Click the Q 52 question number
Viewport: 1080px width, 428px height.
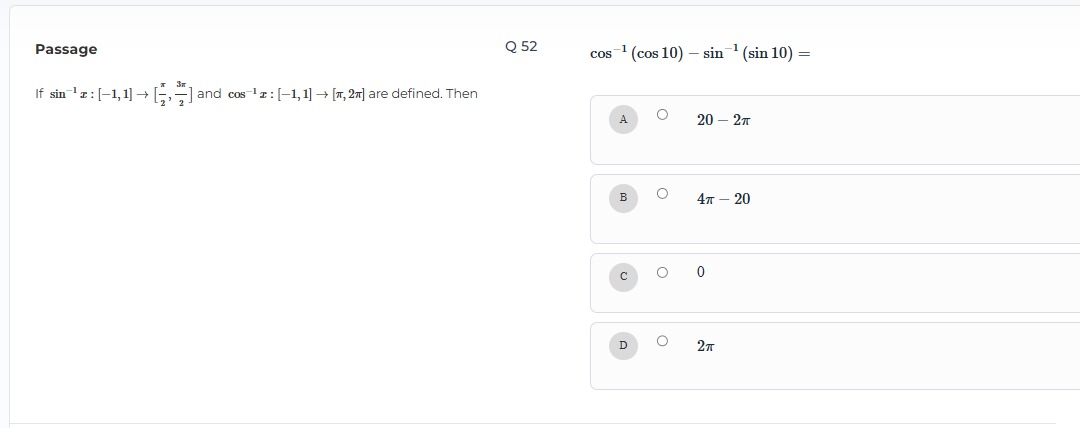pyautogui.click(x=521, y=47)
